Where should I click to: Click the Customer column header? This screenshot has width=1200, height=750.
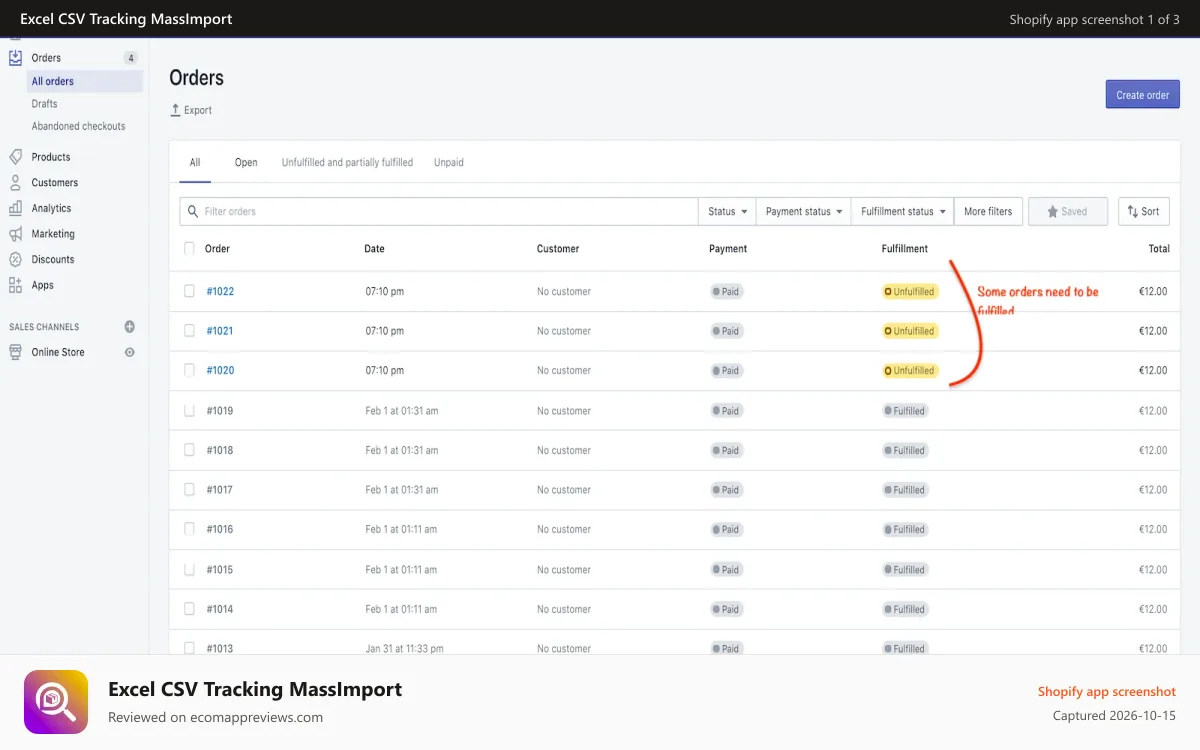558,249
